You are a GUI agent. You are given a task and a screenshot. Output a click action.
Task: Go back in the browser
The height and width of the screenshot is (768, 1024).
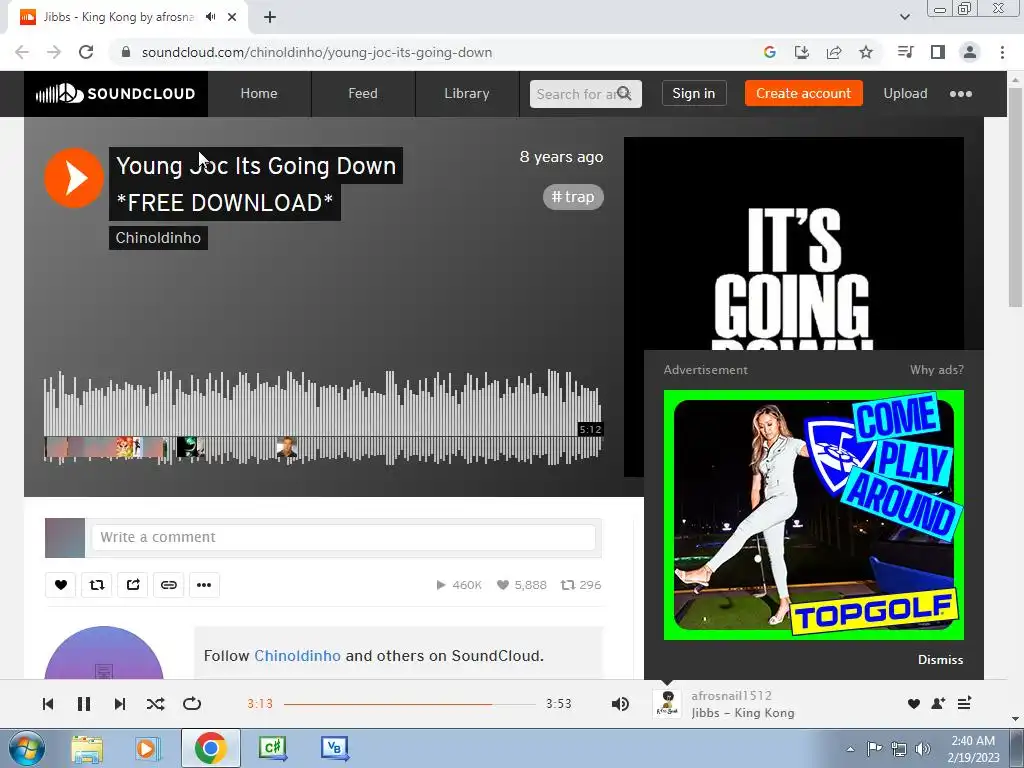click(22, 52)
